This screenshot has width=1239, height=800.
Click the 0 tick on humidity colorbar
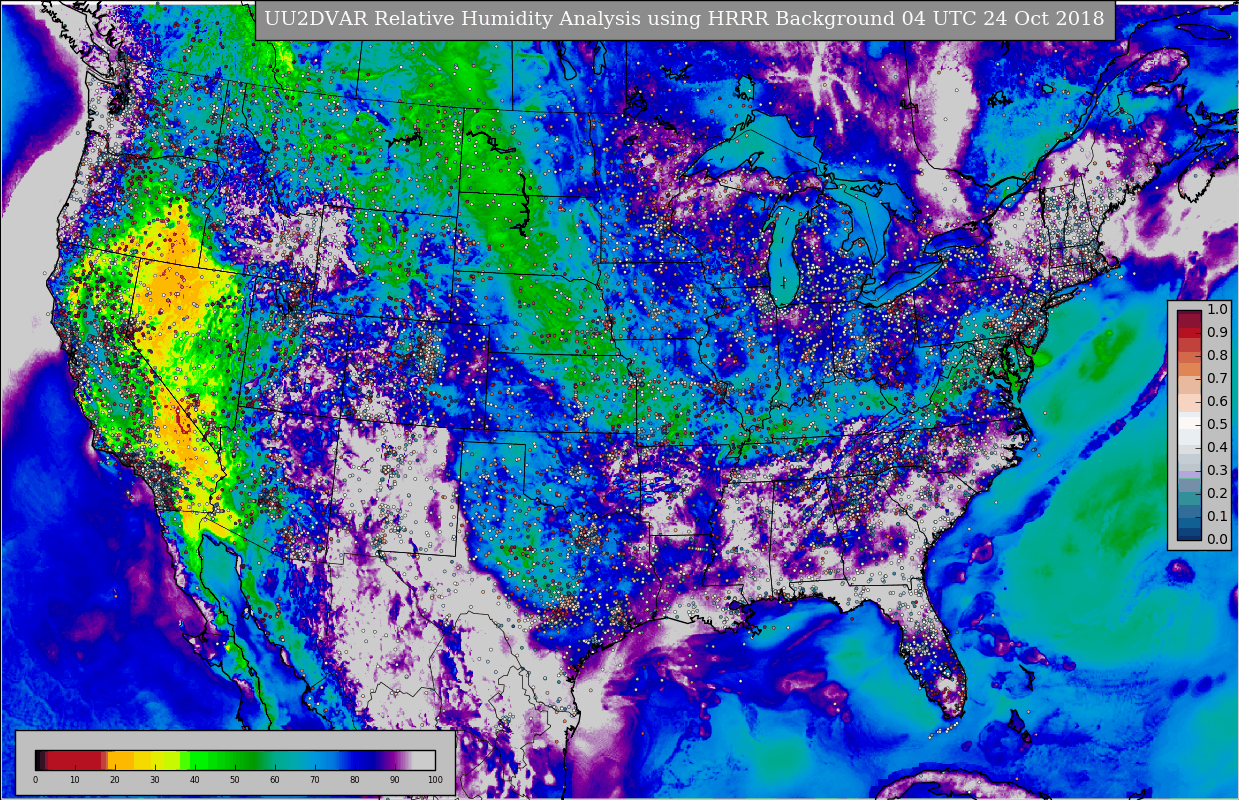(35, 779)
